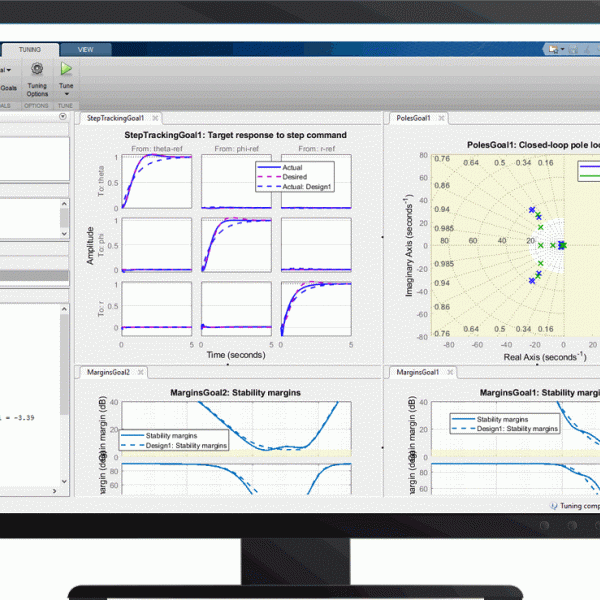
Task: Switch to the TUNING ribbon tab
Action: 28,48
